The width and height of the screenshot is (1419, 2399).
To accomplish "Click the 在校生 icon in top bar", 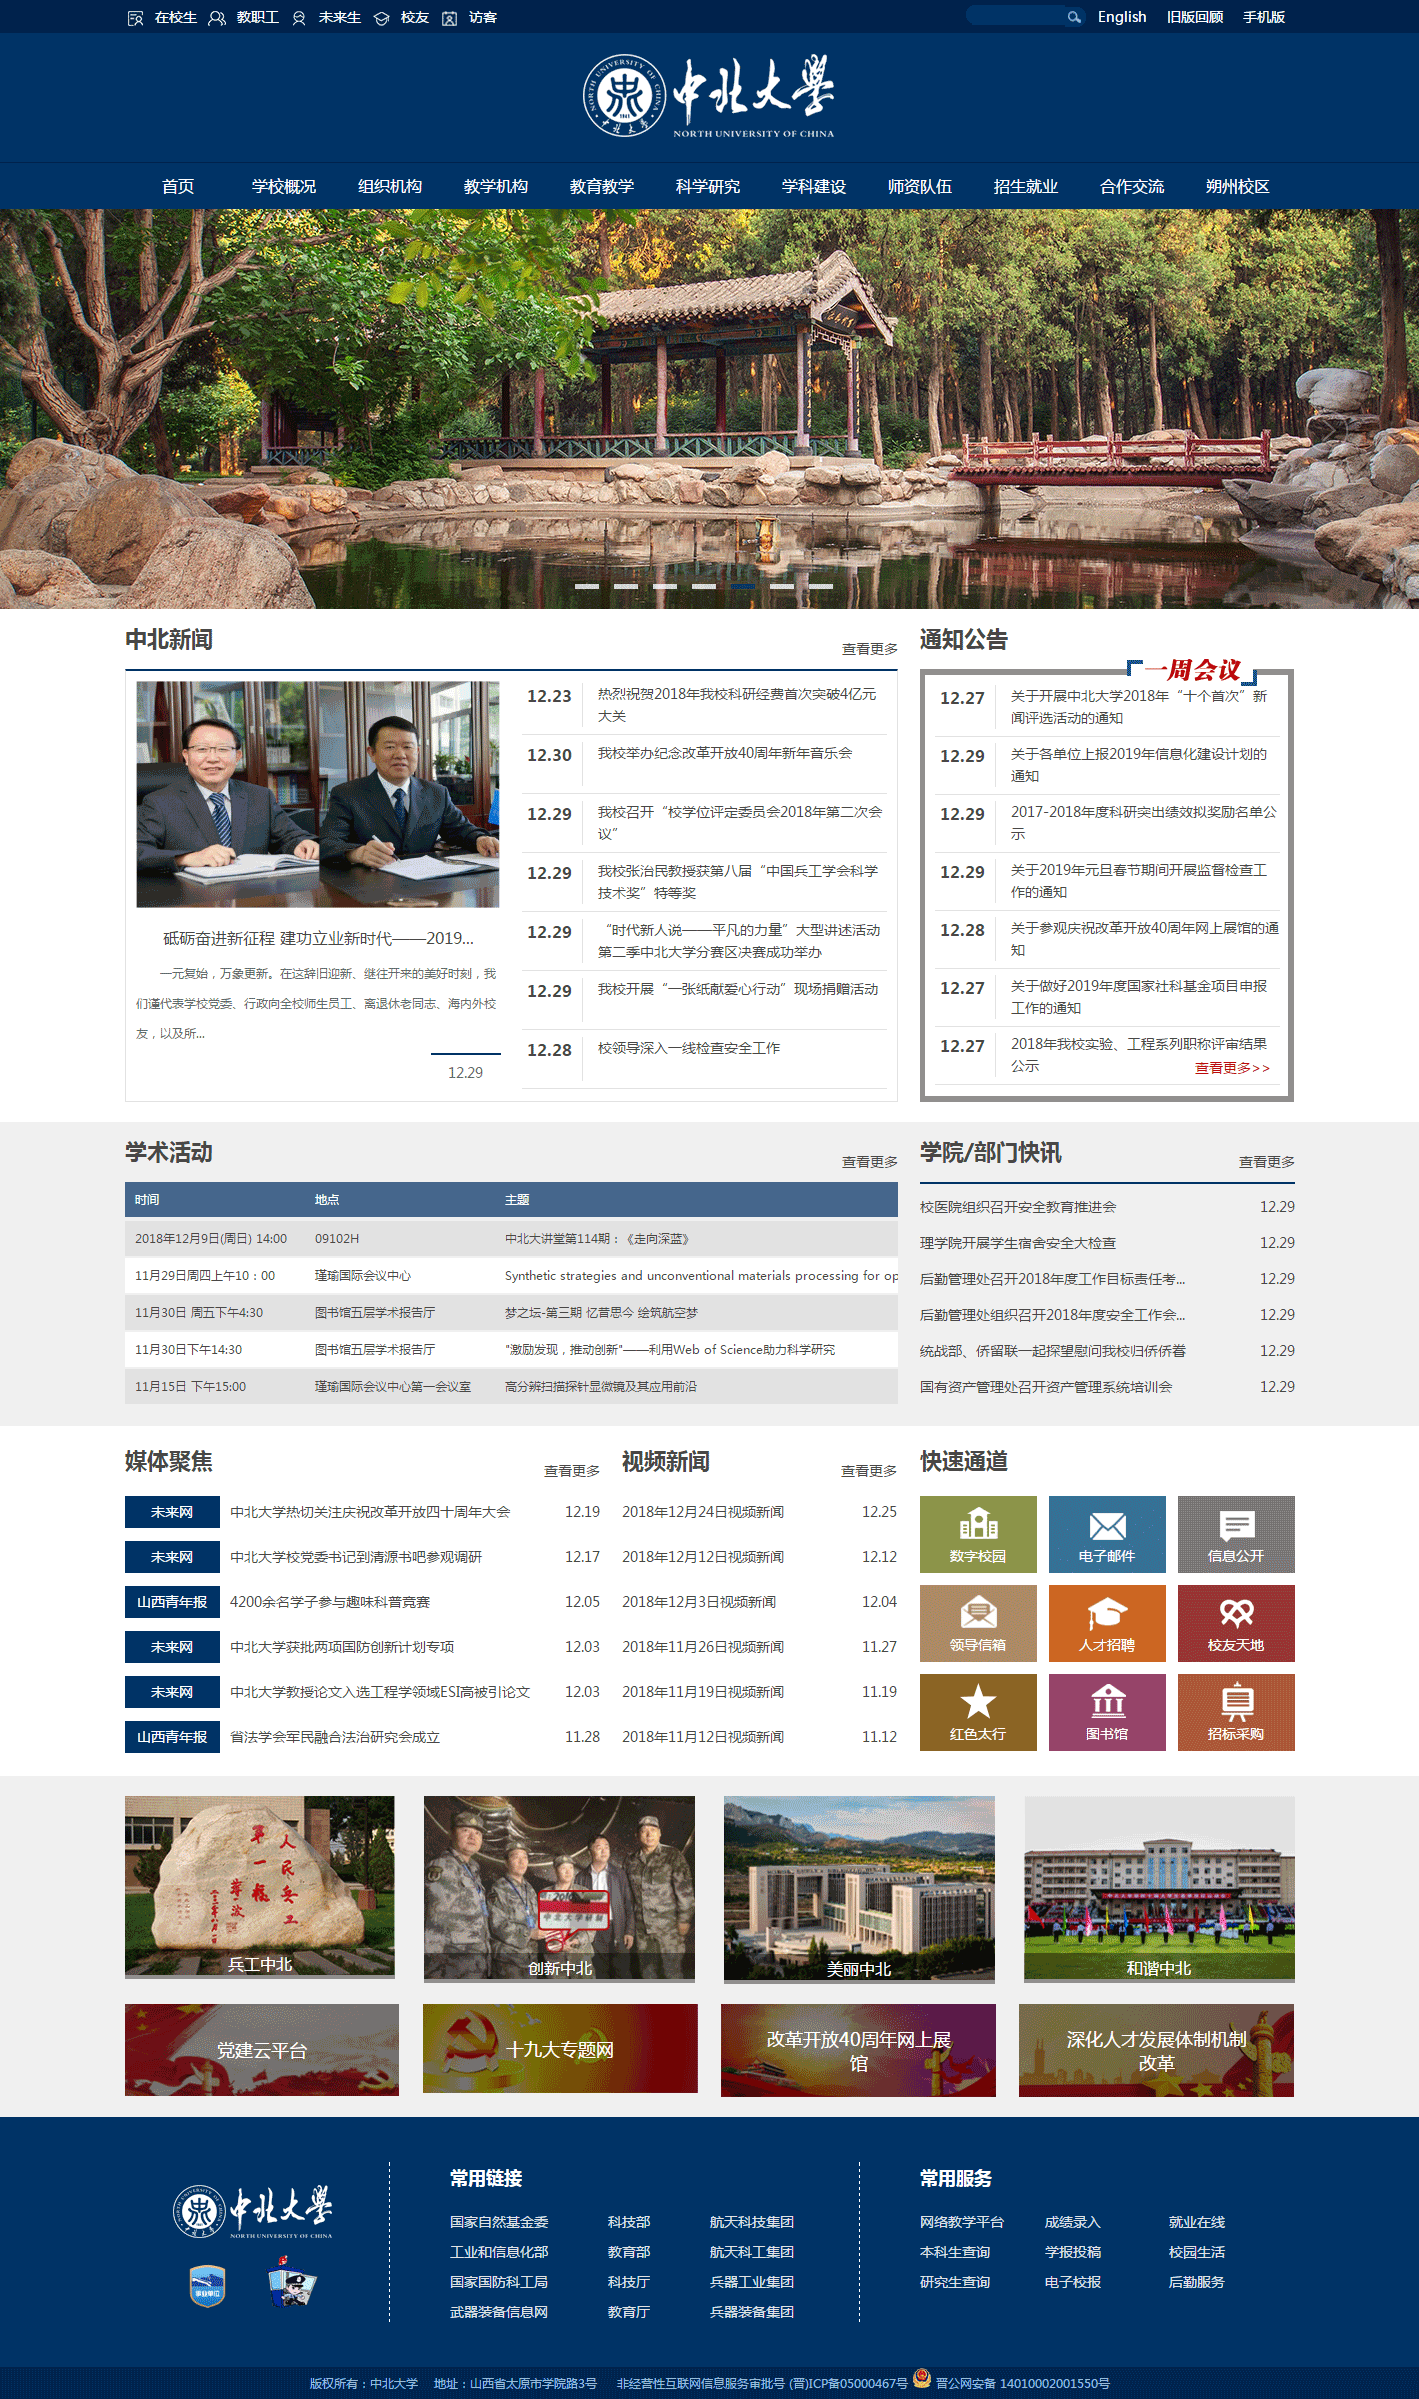I will 136,18.
